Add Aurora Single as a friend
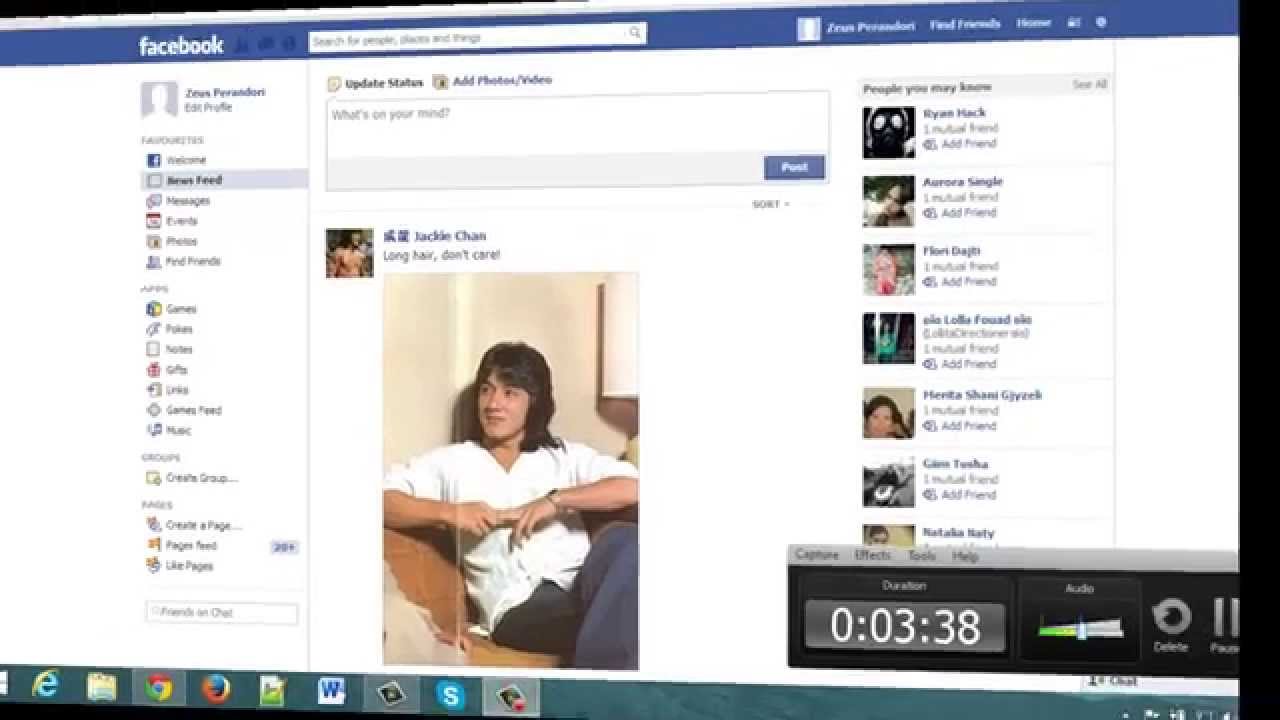 click(960, 213)
